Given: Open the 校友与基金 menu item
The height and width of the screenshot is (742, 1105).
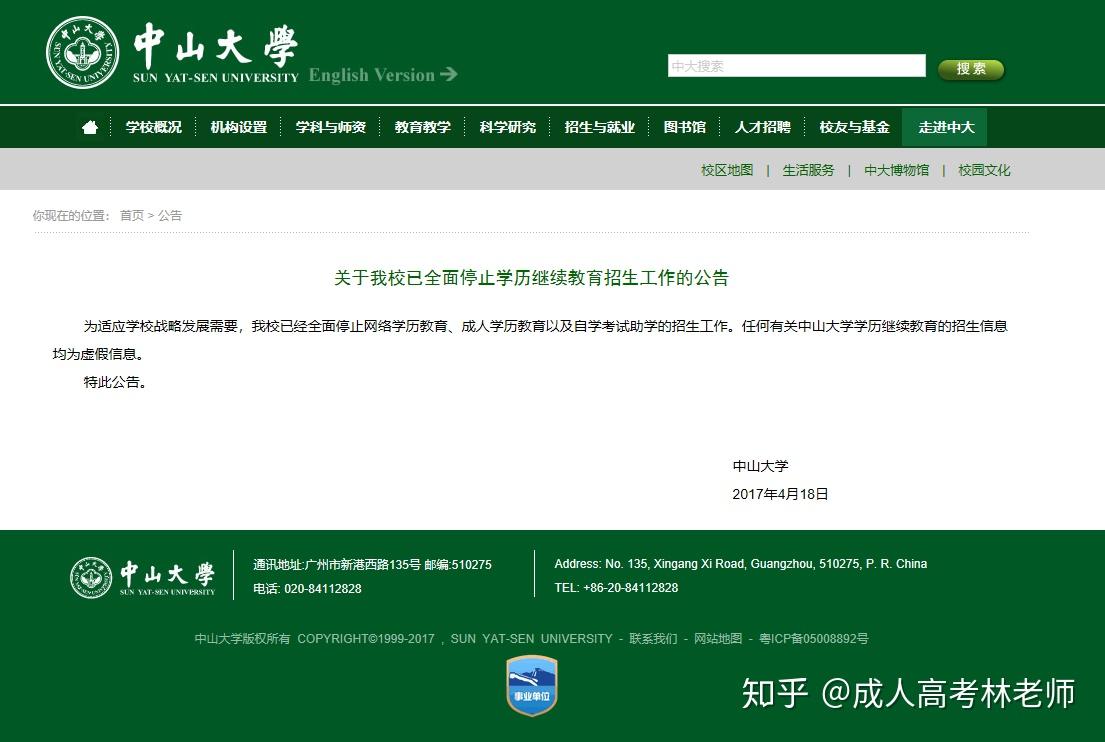Looking at the screenshot, I should (x=854, y=128).
